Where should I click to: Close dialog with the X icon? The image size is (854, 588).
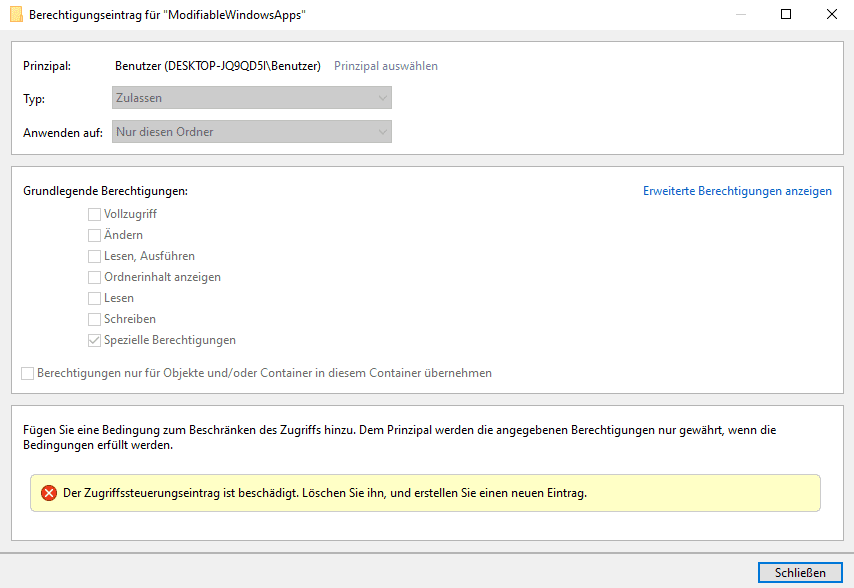click(x=832, y=14)
